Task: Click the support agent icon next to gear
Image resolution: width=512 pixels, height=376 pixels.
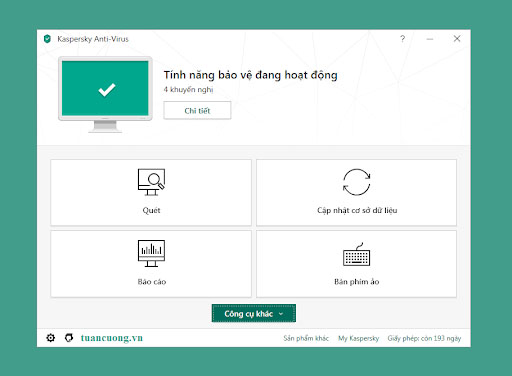Action: tap(69, 338)
